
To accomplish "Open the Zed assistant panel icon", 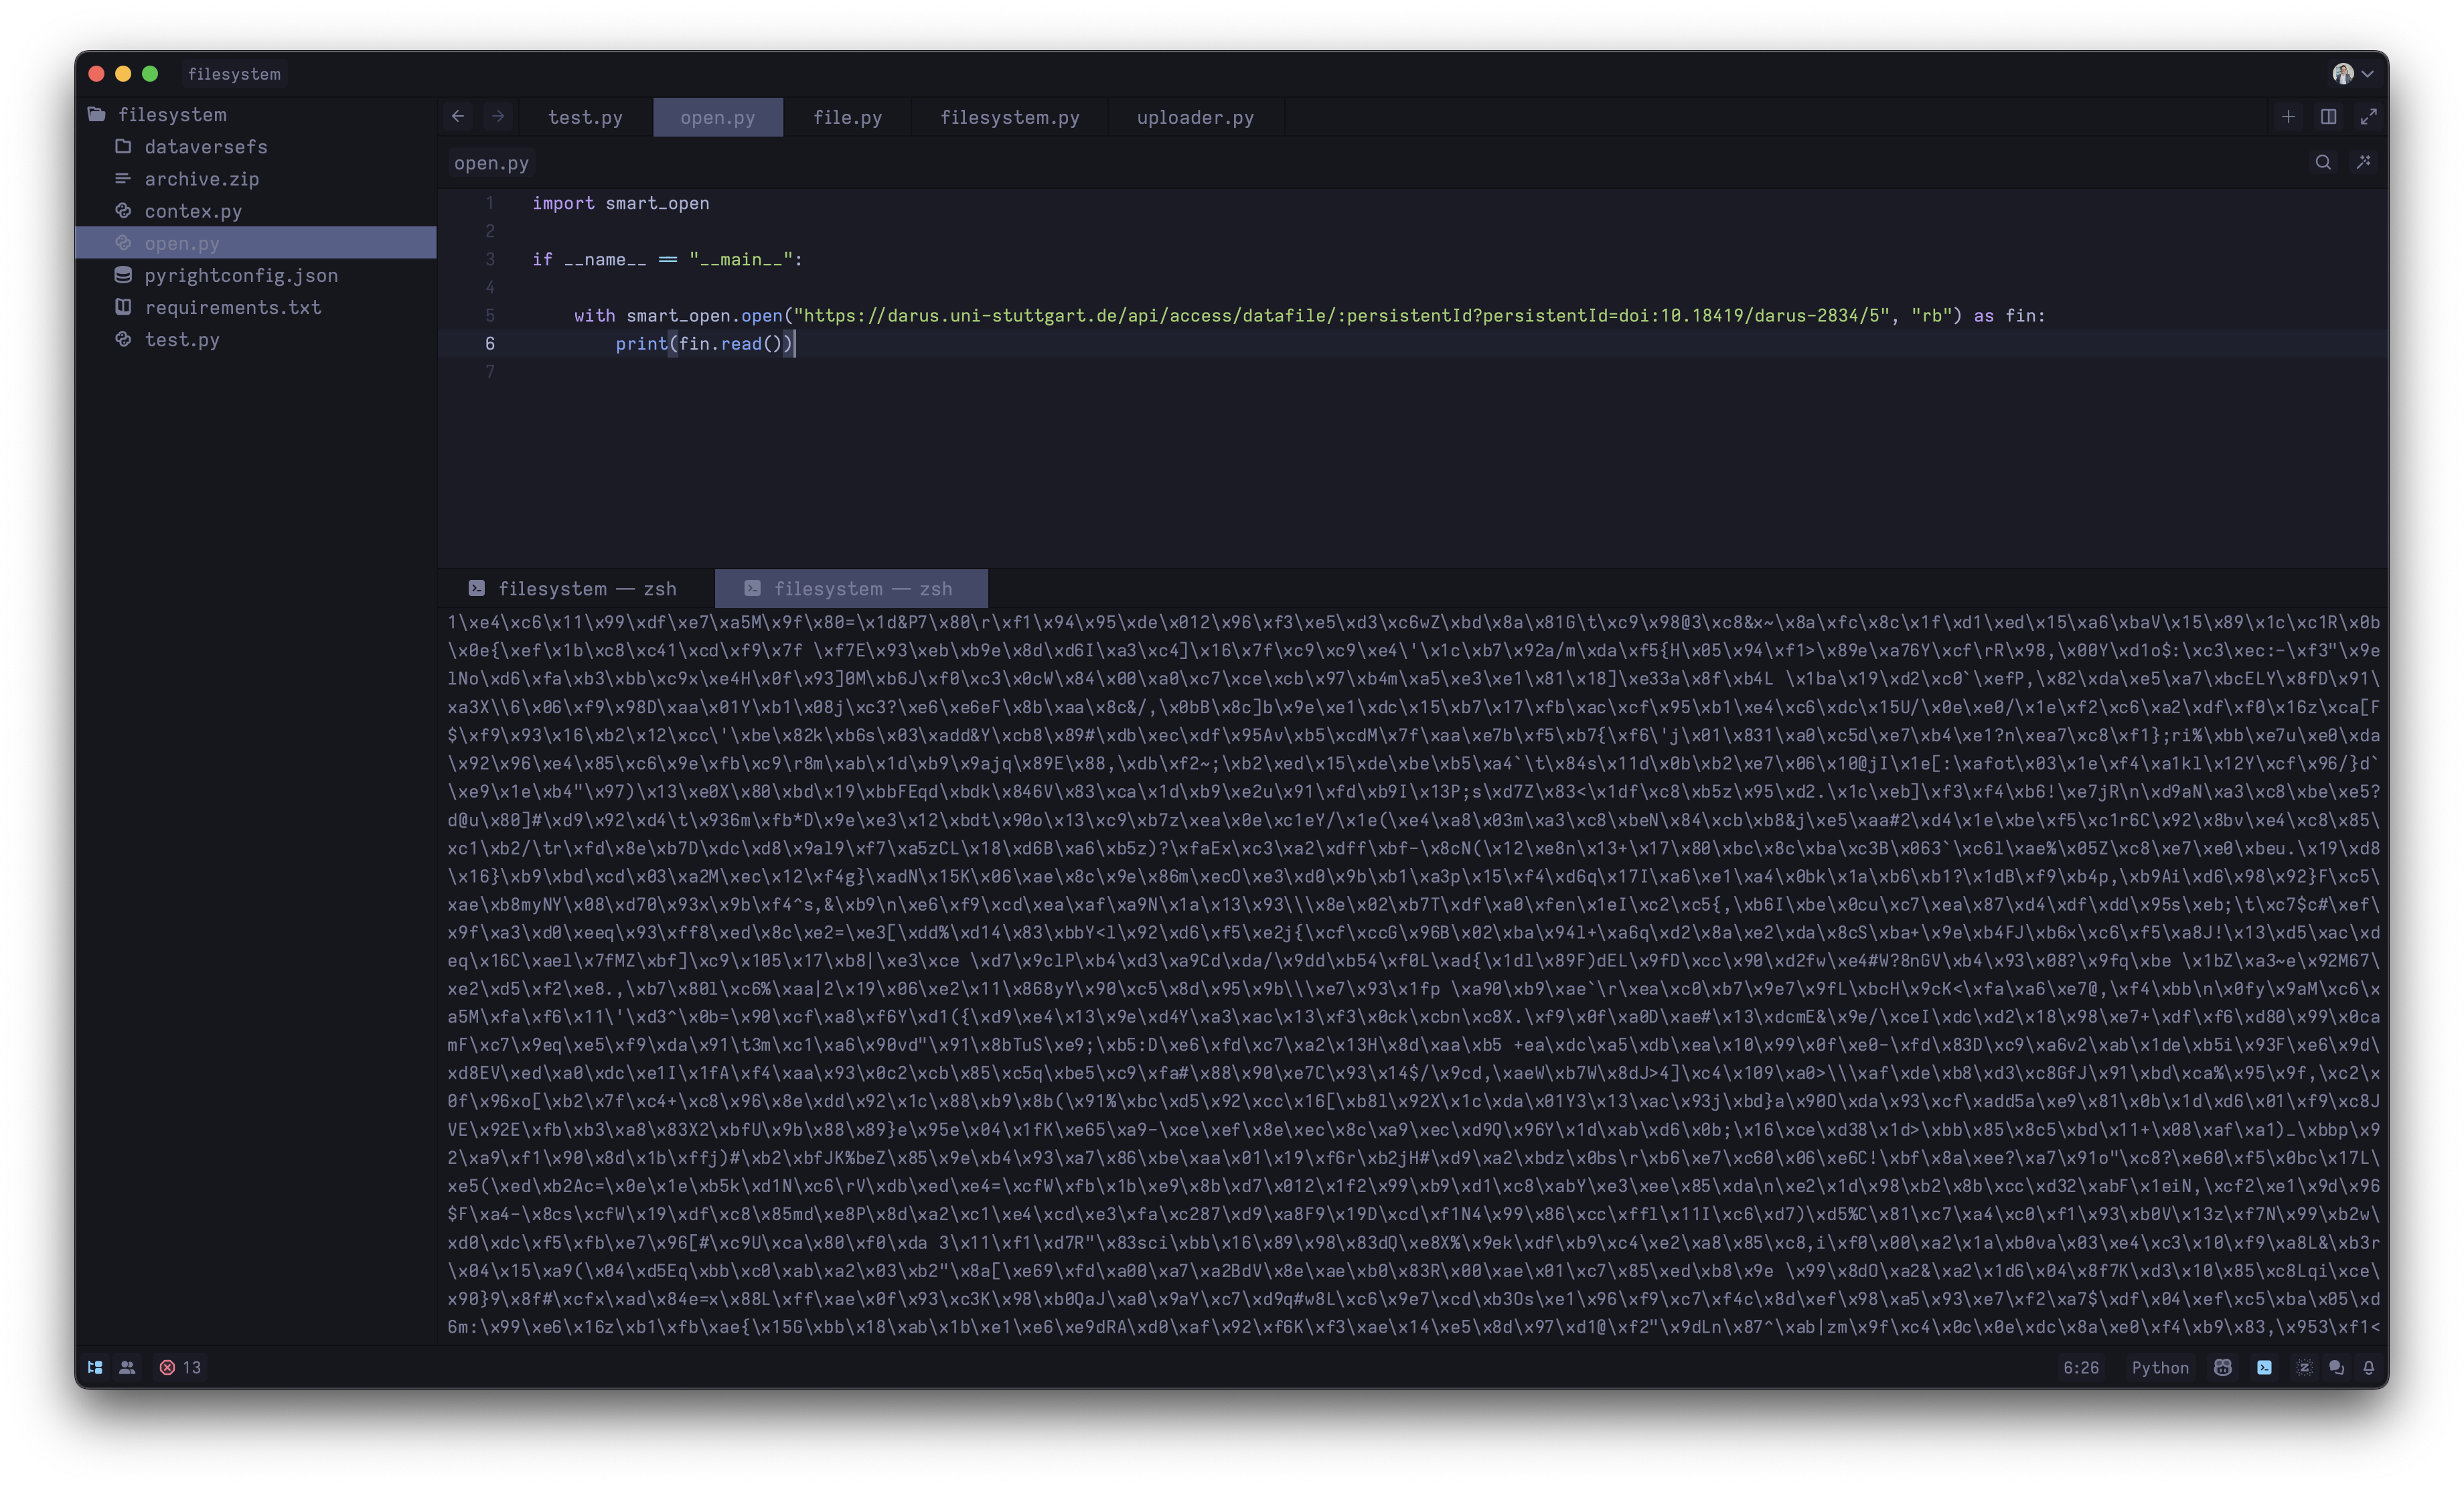I will point(2304,1367).
